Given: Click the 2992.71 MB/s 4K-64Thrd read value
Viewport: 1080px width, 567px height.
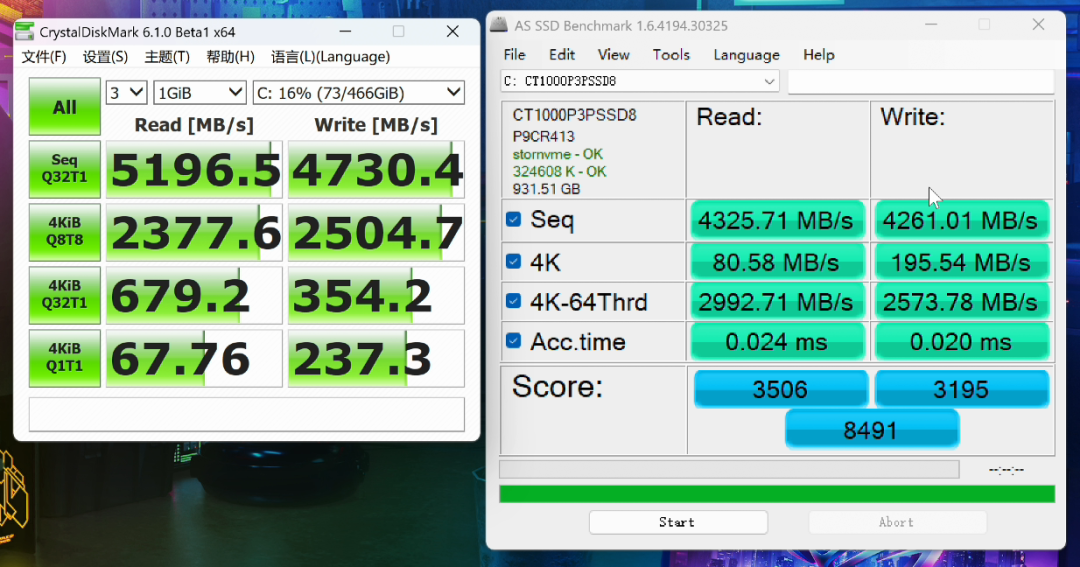Looking at the screenshot, I should tap(777, 302).
